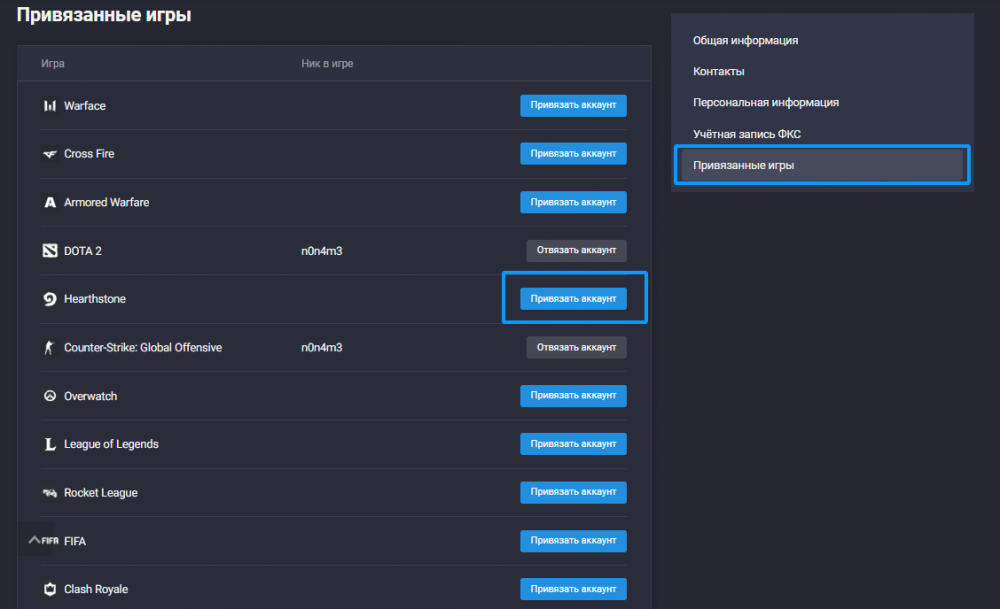This screenshot has height=609, width=1000.
Task: Unlink the DOTA 2 account
Action: [x=577, y=251]
